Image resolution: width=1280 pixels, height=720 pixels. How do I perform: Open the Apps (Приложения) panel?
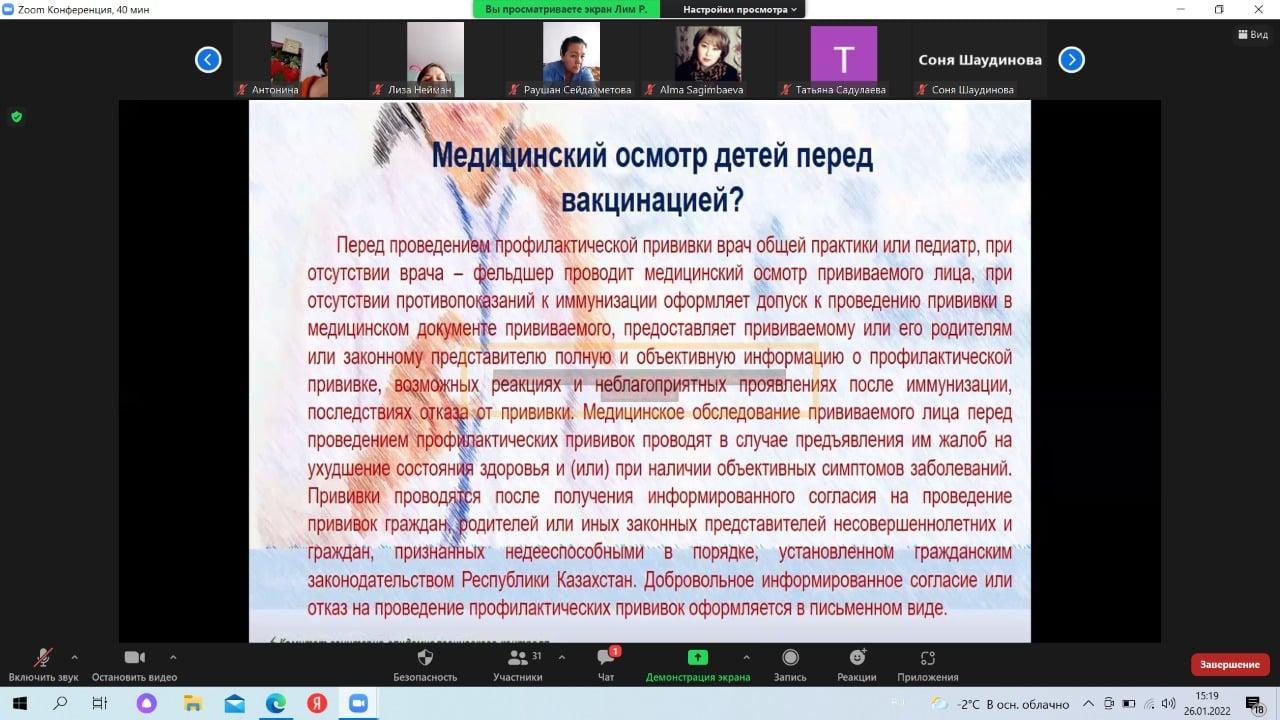(927, 658)
